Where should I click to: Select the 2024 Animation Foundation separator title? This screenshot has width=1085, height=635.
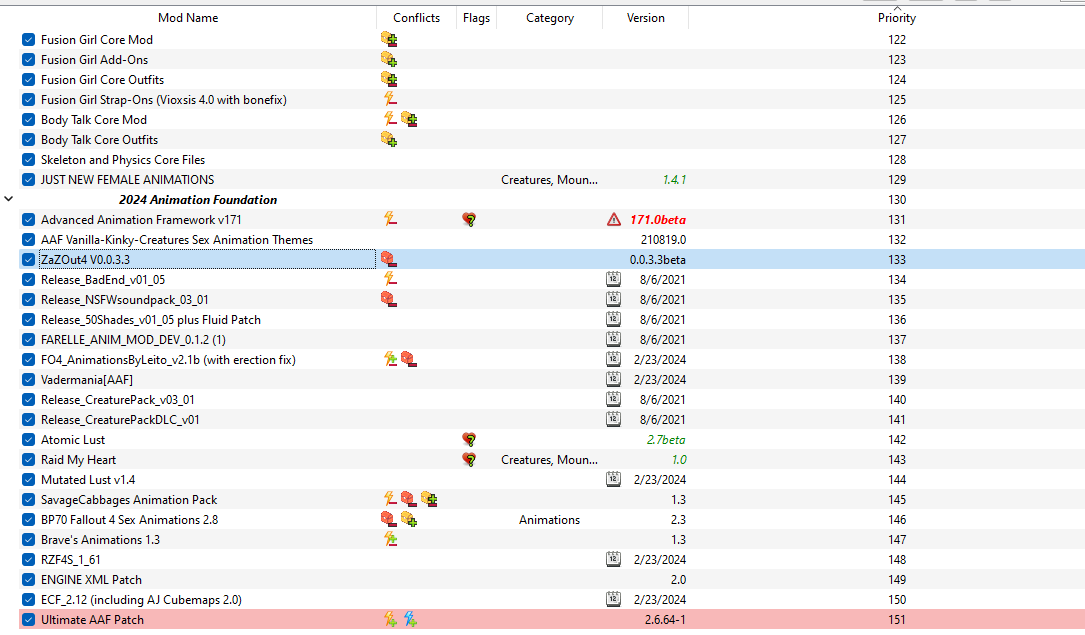pos(198,200)
